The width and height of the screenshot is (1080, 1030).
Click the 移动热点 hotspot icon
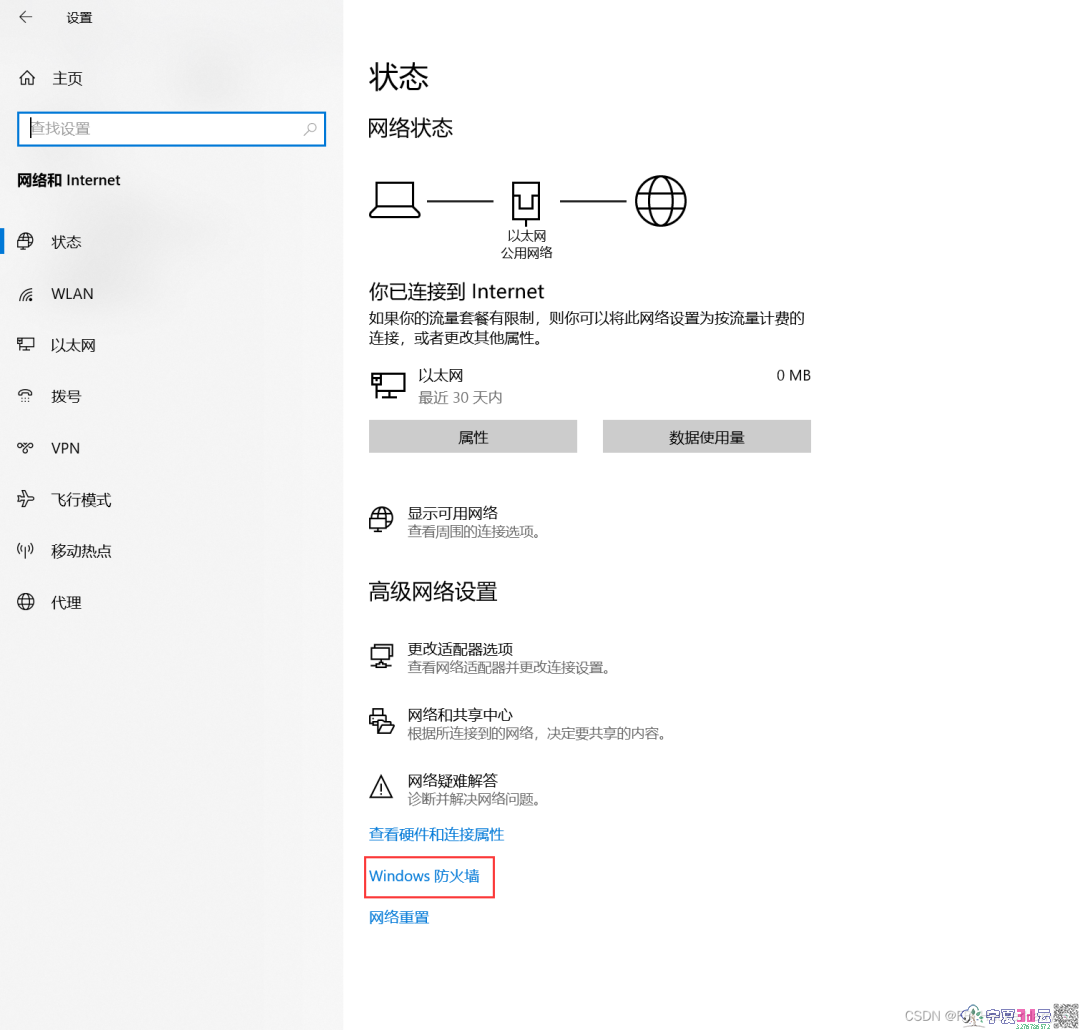[25, 550]
